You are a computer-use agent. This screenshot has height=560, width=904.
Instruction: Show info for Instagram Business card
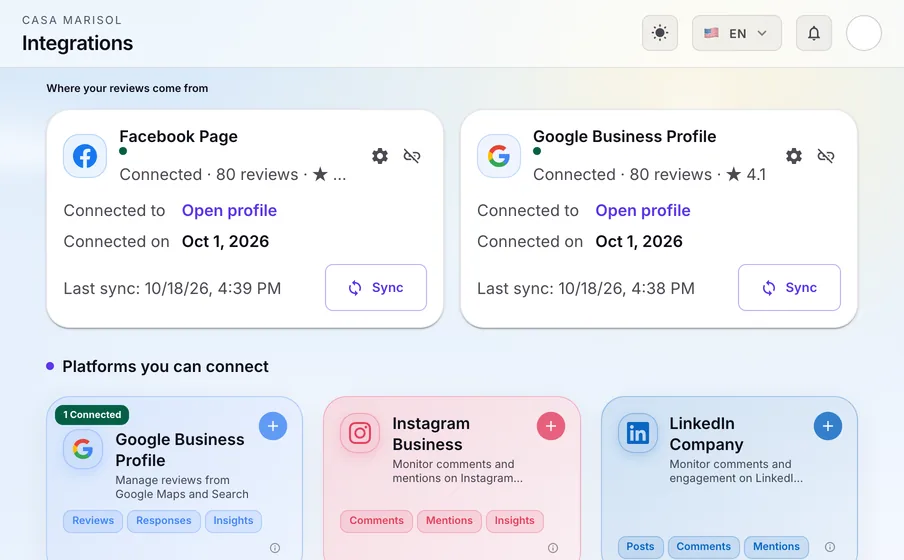click(x=552, y=548)
